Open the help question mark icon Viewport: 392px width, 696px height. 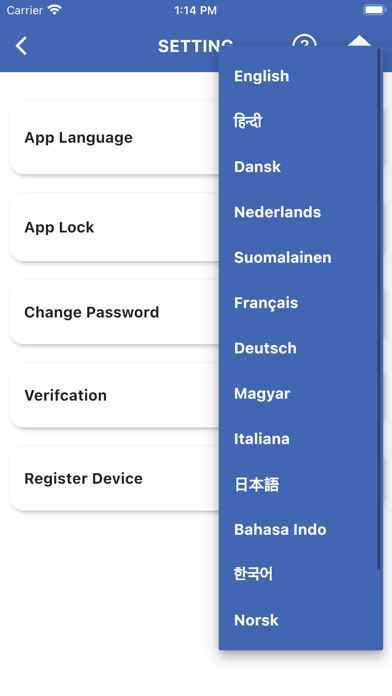click(x=304, y=41)
